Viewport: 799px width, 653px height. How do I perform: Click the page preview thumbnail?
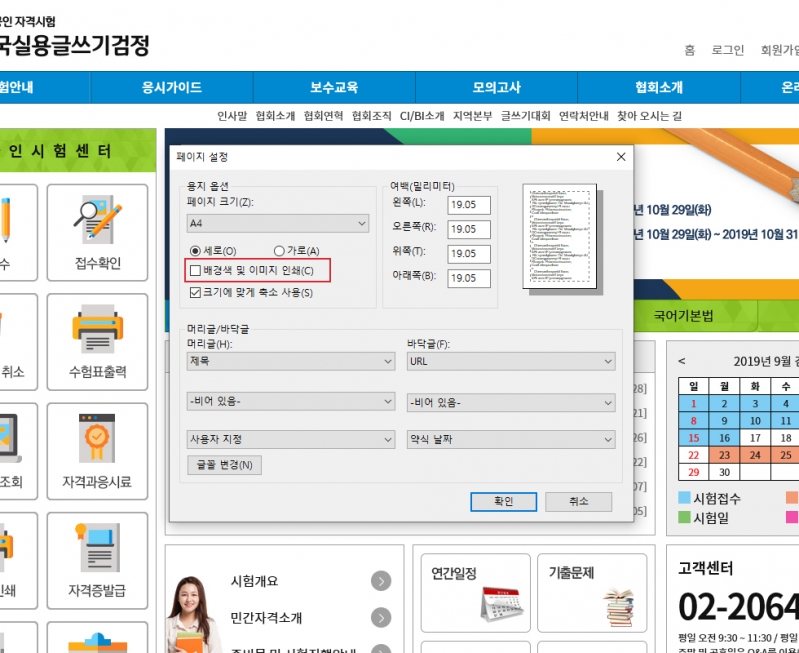click(560, 236)
